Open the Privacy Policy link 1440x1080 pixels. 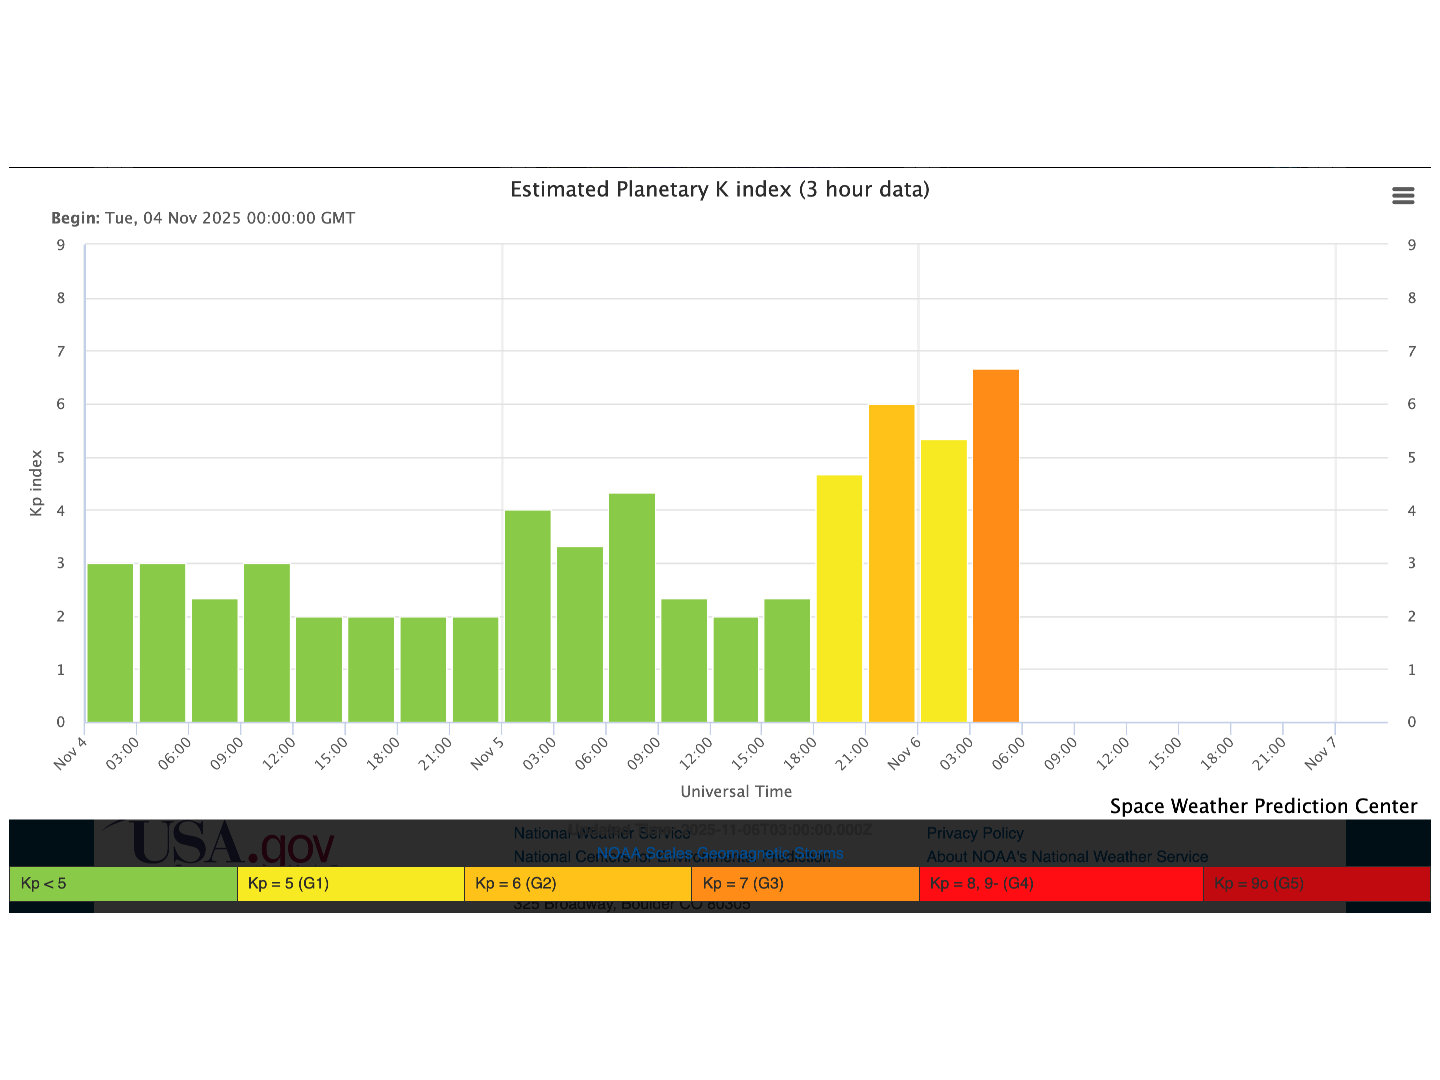975,833
